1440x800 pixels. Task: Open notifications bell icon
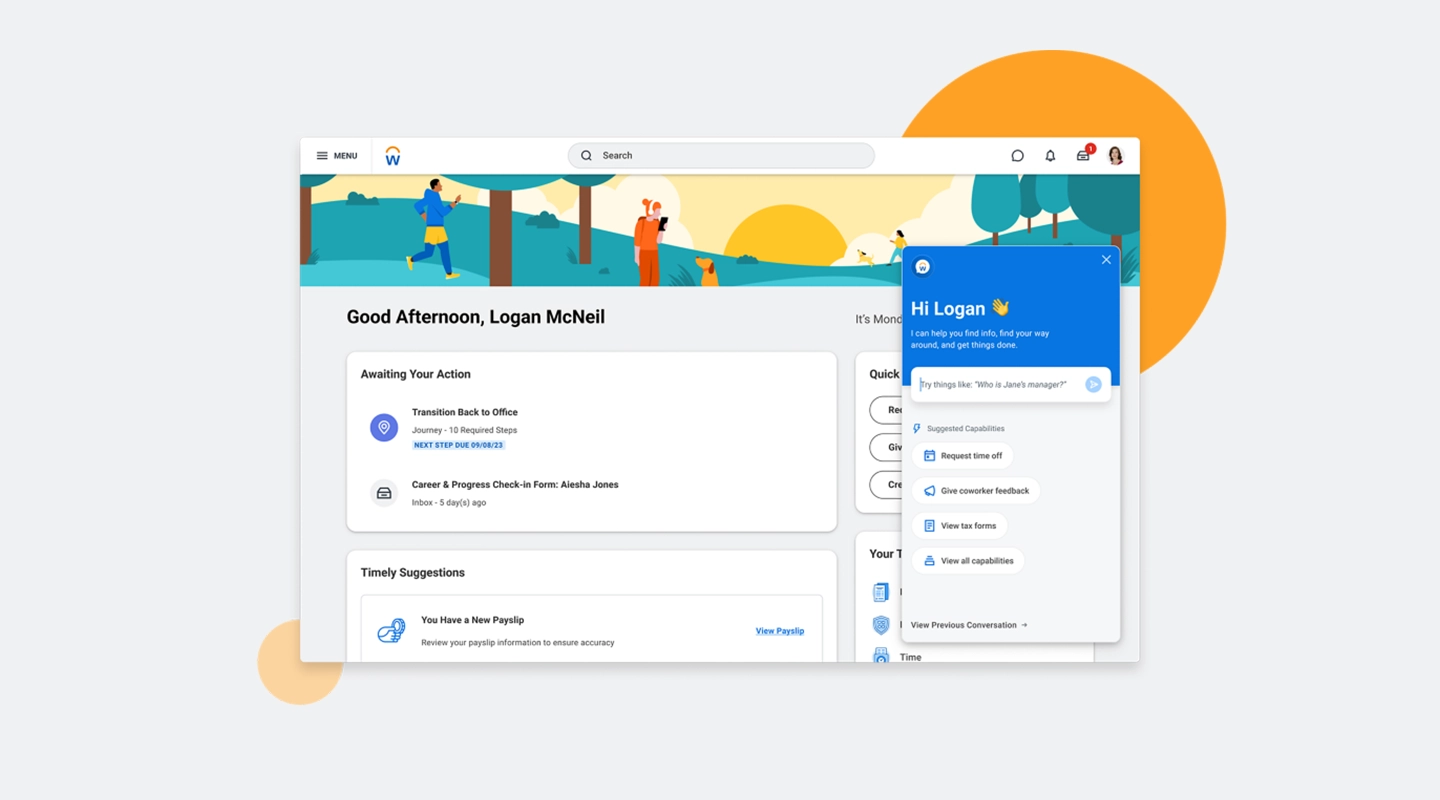click(x=1050, y=156)
